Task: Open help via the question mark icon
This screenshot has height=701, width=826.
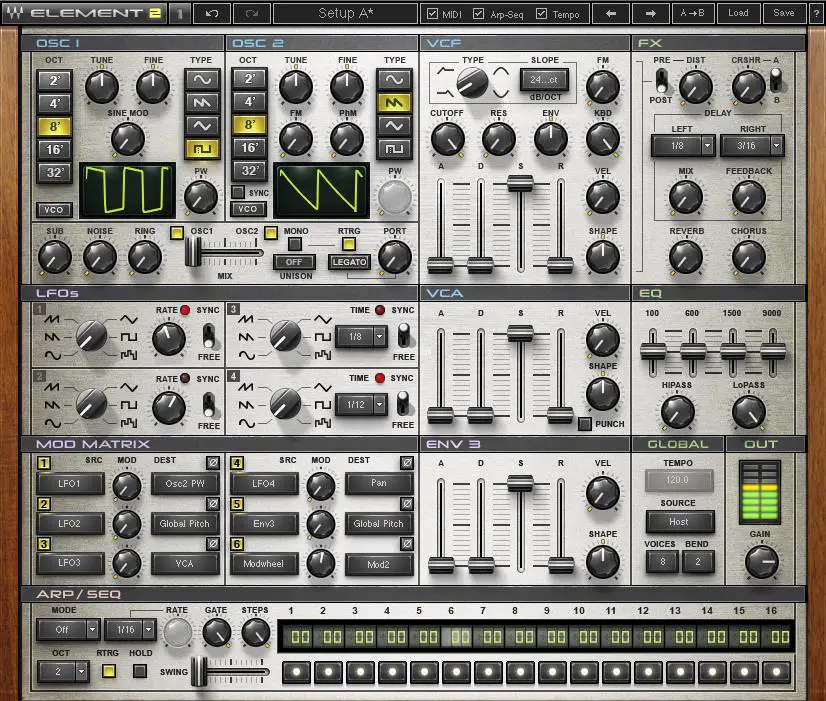Action: tap(816, 13)
